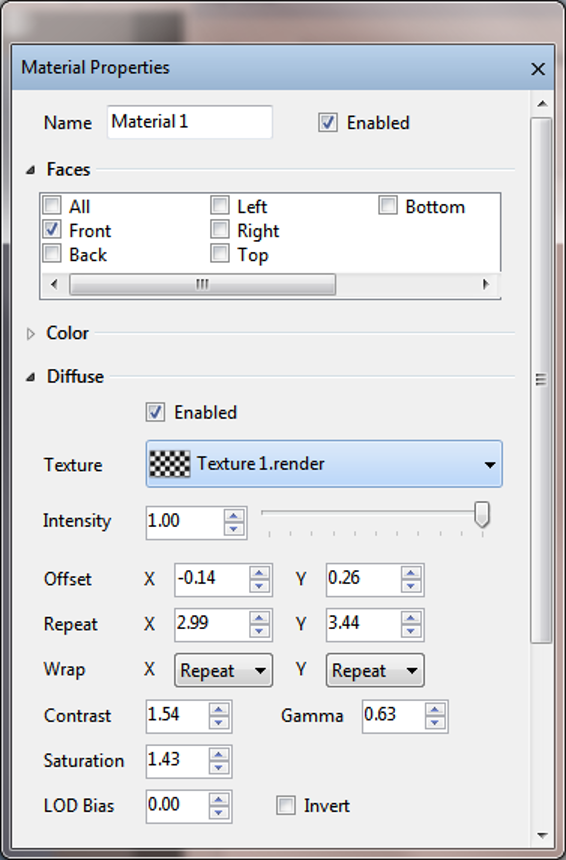Click the Material 1 name field
The width and height of the screenshot is (566, 860).
[190, 122]
